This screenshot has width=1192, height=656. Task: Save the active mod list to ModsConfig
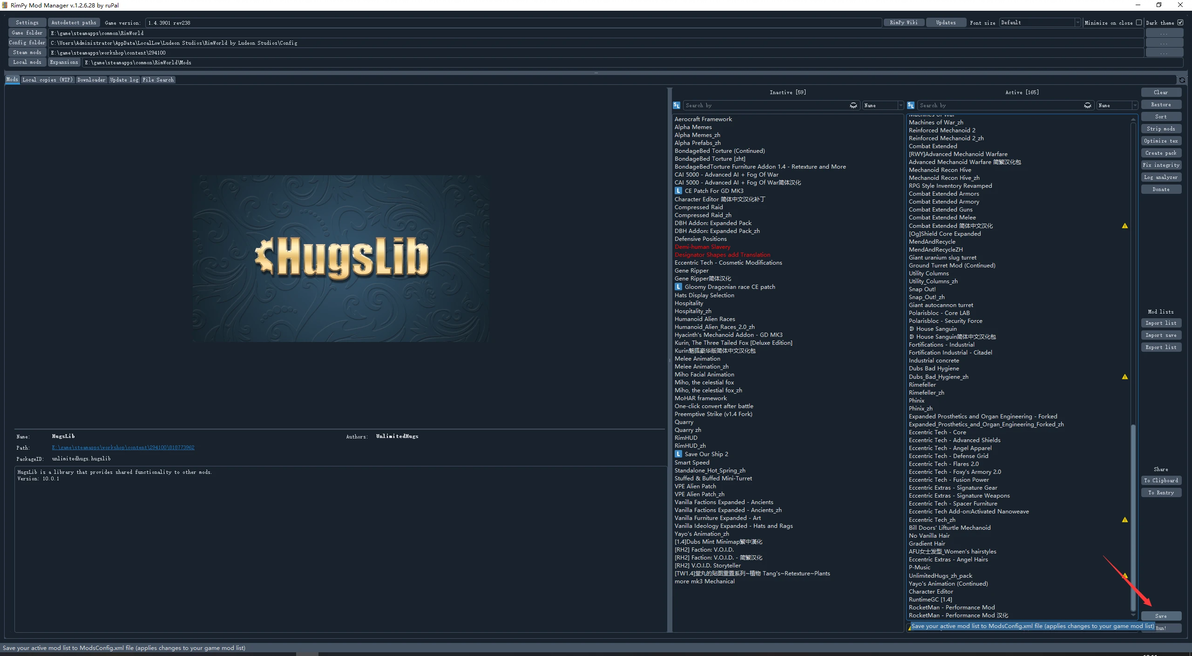[x=1161, y=616]
